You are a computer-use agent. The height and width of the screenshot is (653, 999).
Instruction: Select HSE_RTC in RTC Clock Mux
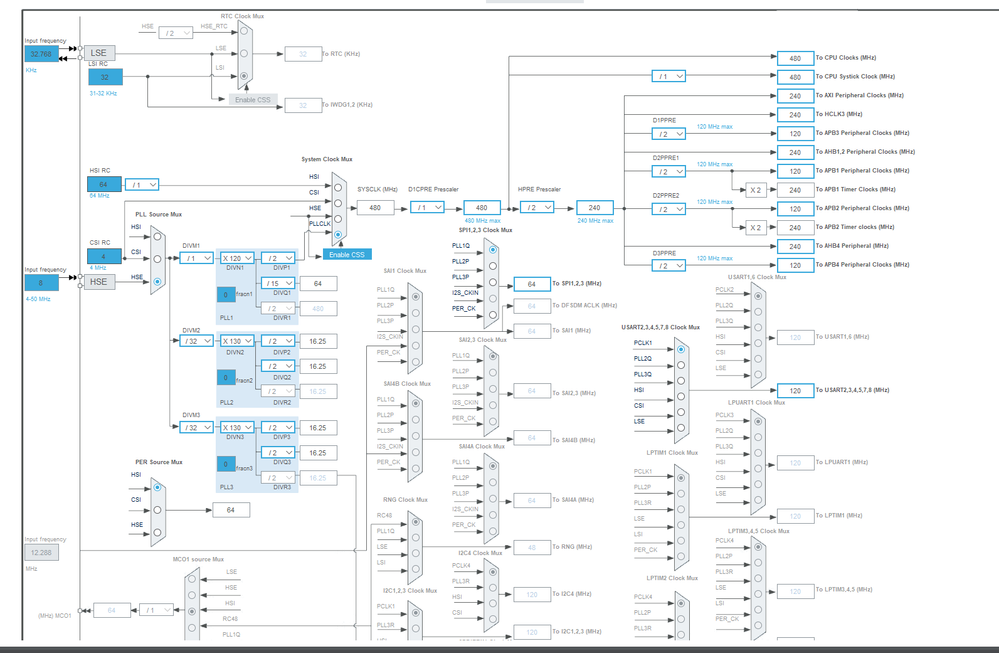(x=243, y=31)
